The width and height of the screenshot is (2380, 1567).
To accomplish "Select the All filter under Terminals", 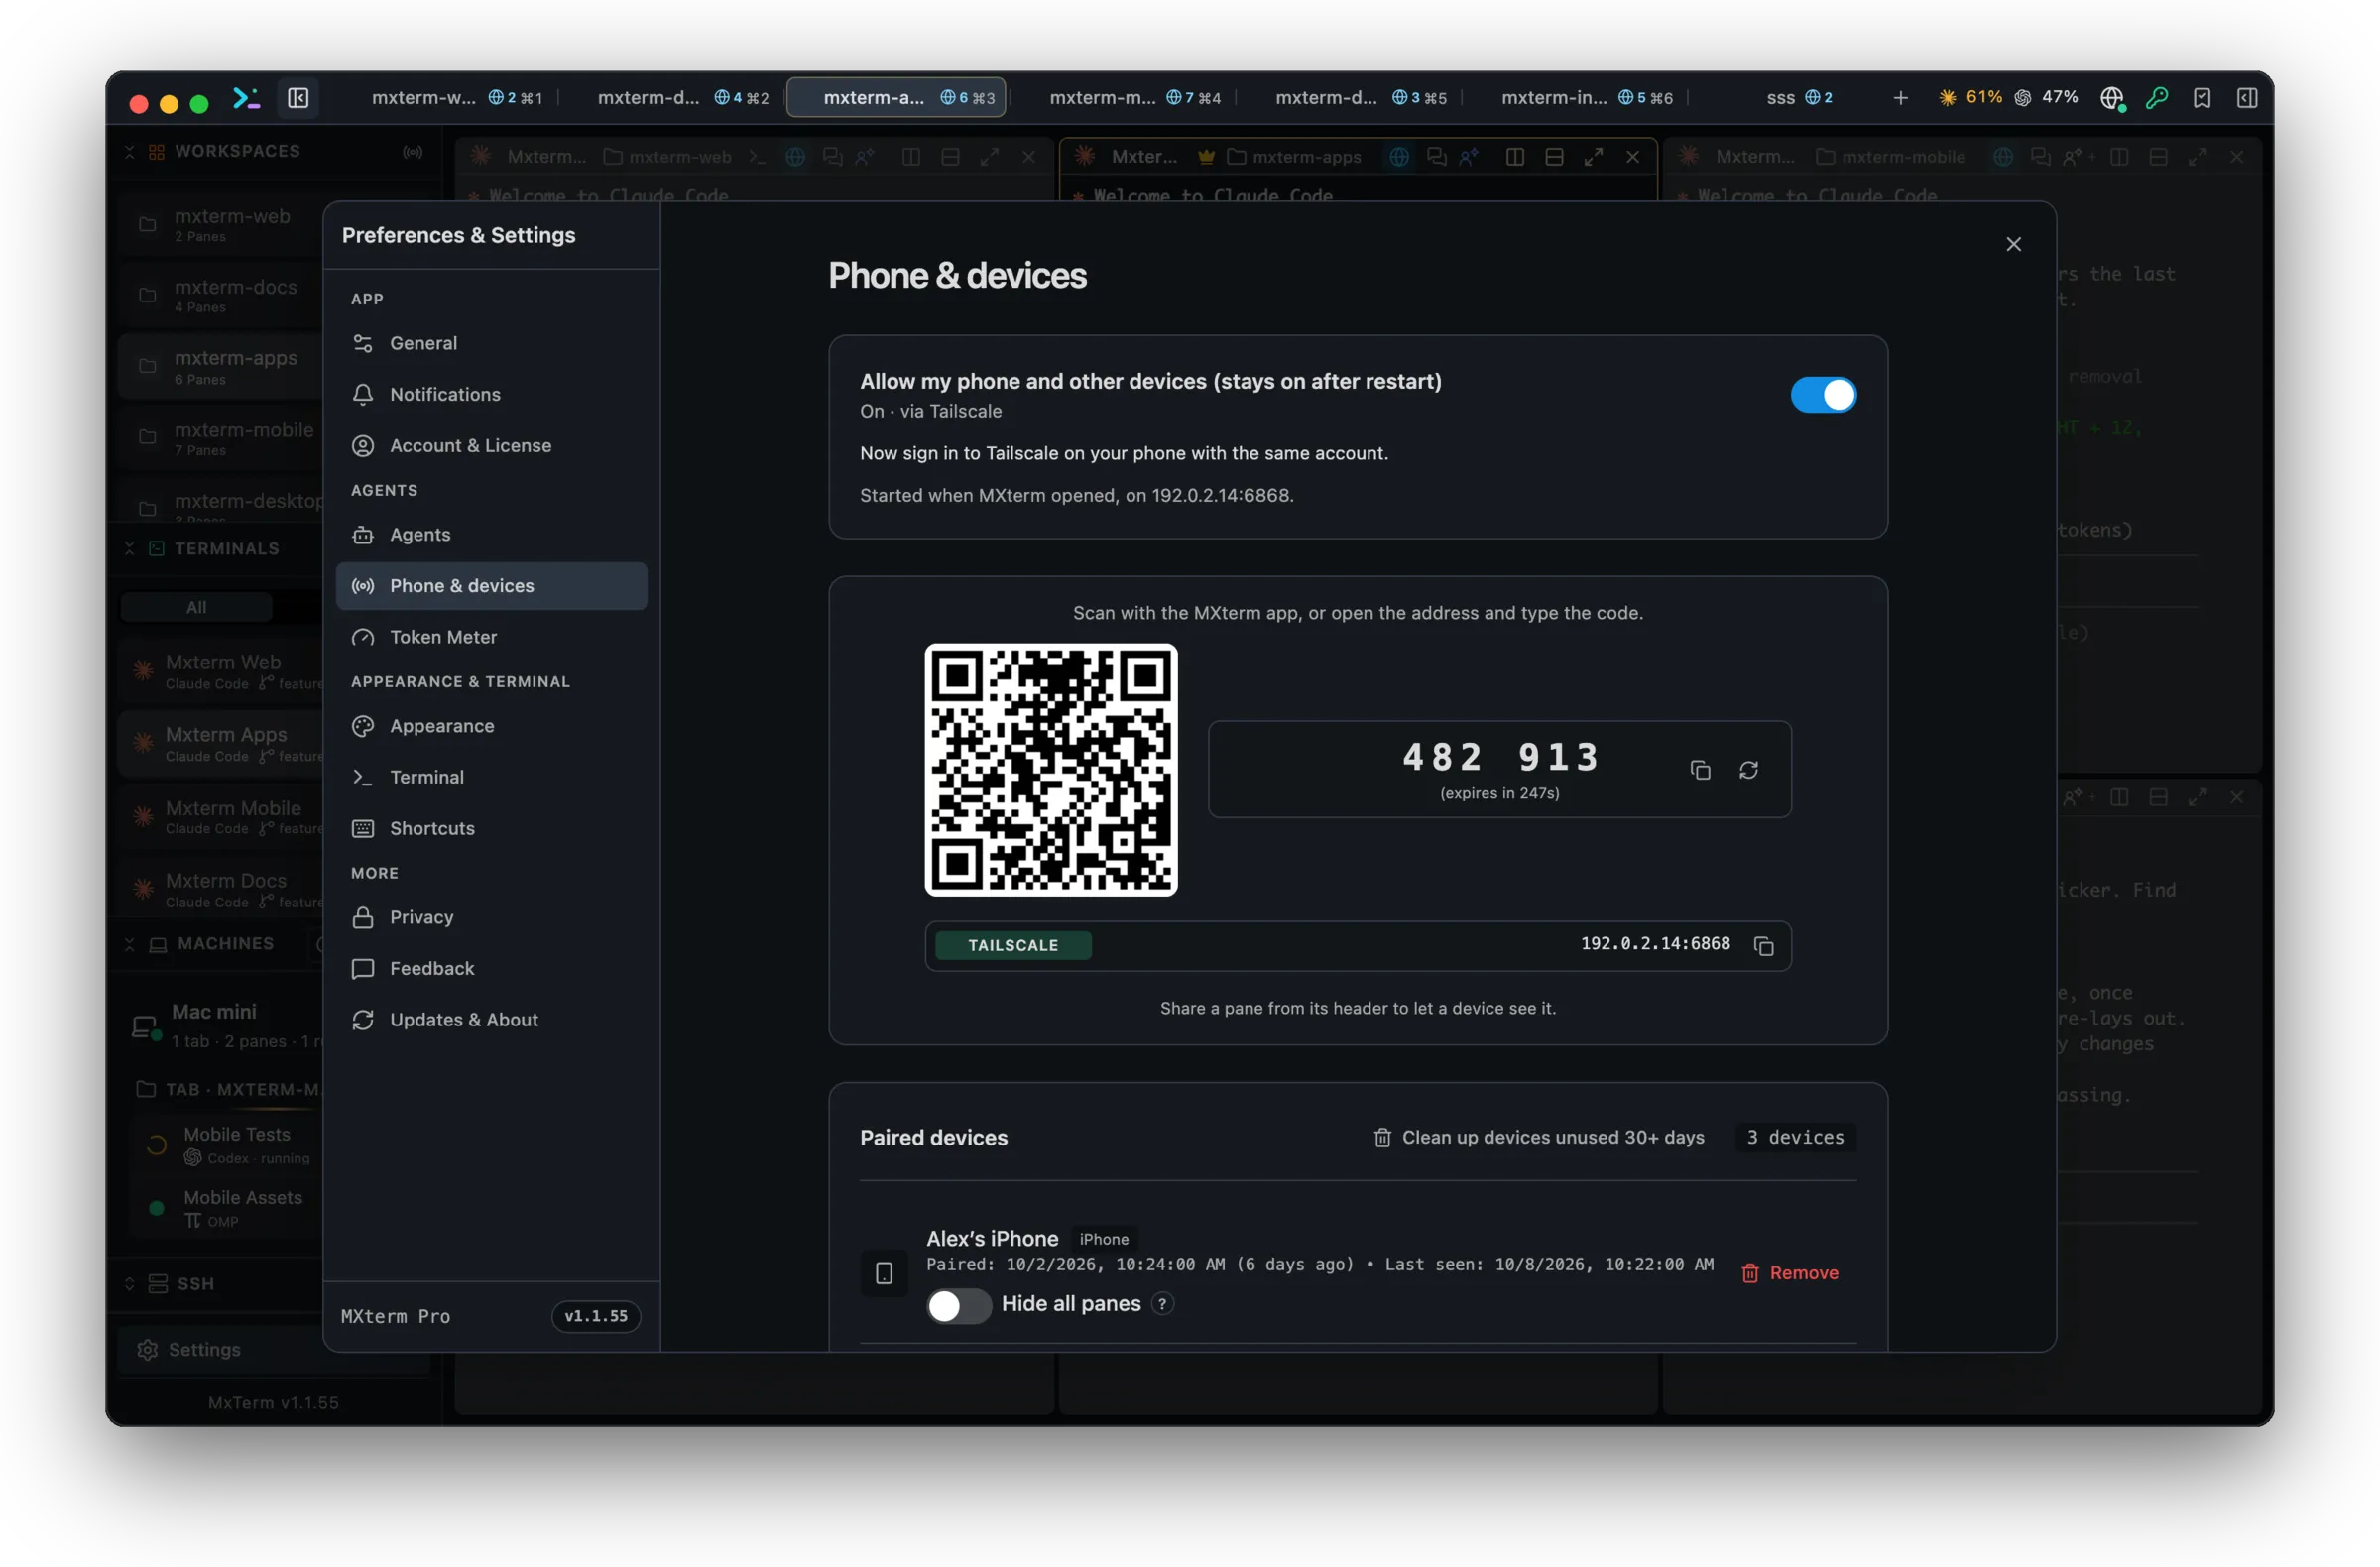I will click(x=196, y=607).
